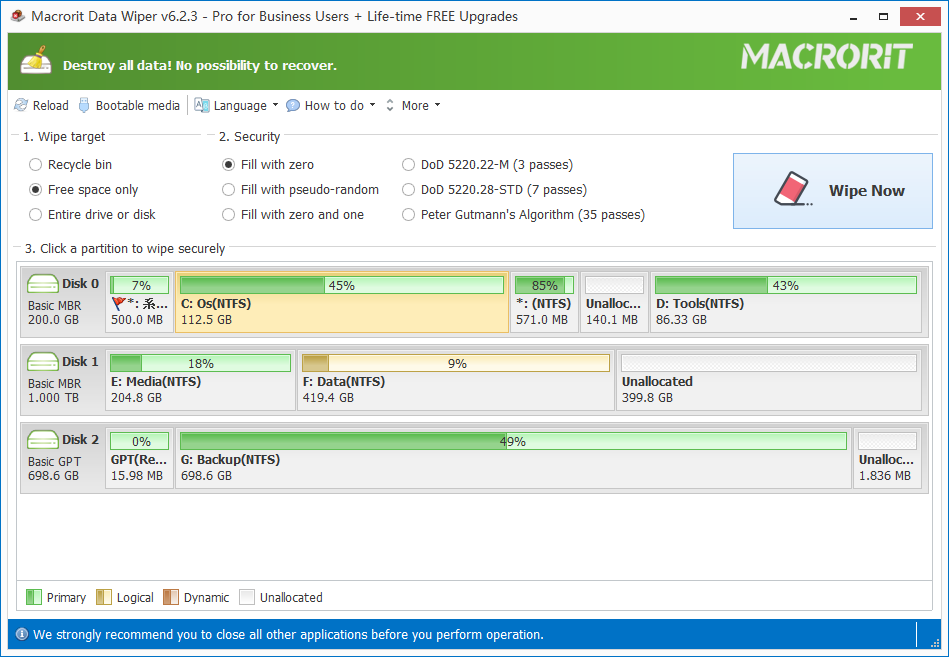The height and width of the screenshot is (657, 949).
Task: Click the Macrorit logo in banner
Action: click(x=826, y=57)
